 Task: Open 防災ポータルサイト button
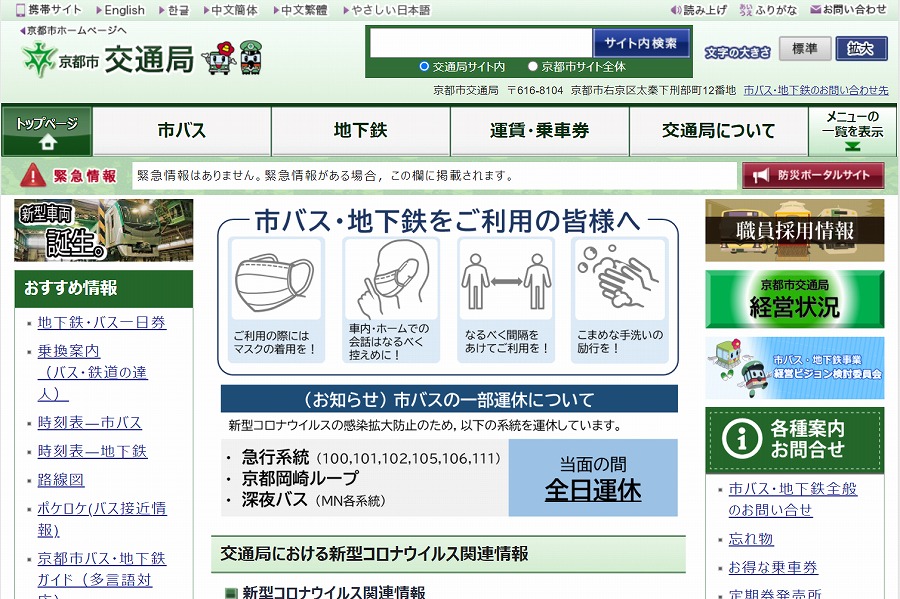[813, 176]
